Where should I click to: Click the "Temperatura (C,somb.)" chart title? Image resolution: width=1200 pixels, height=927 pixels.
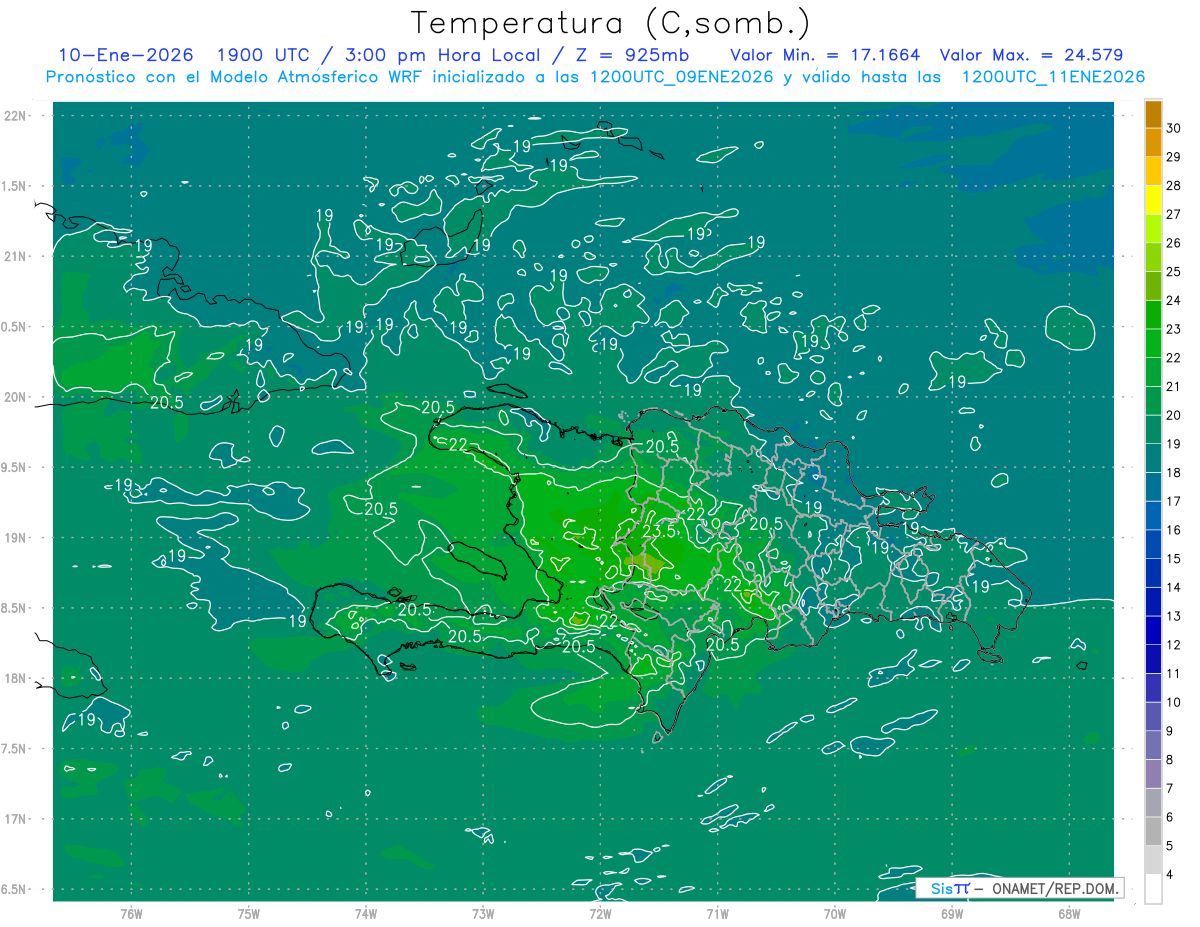(x=610, y=23)
